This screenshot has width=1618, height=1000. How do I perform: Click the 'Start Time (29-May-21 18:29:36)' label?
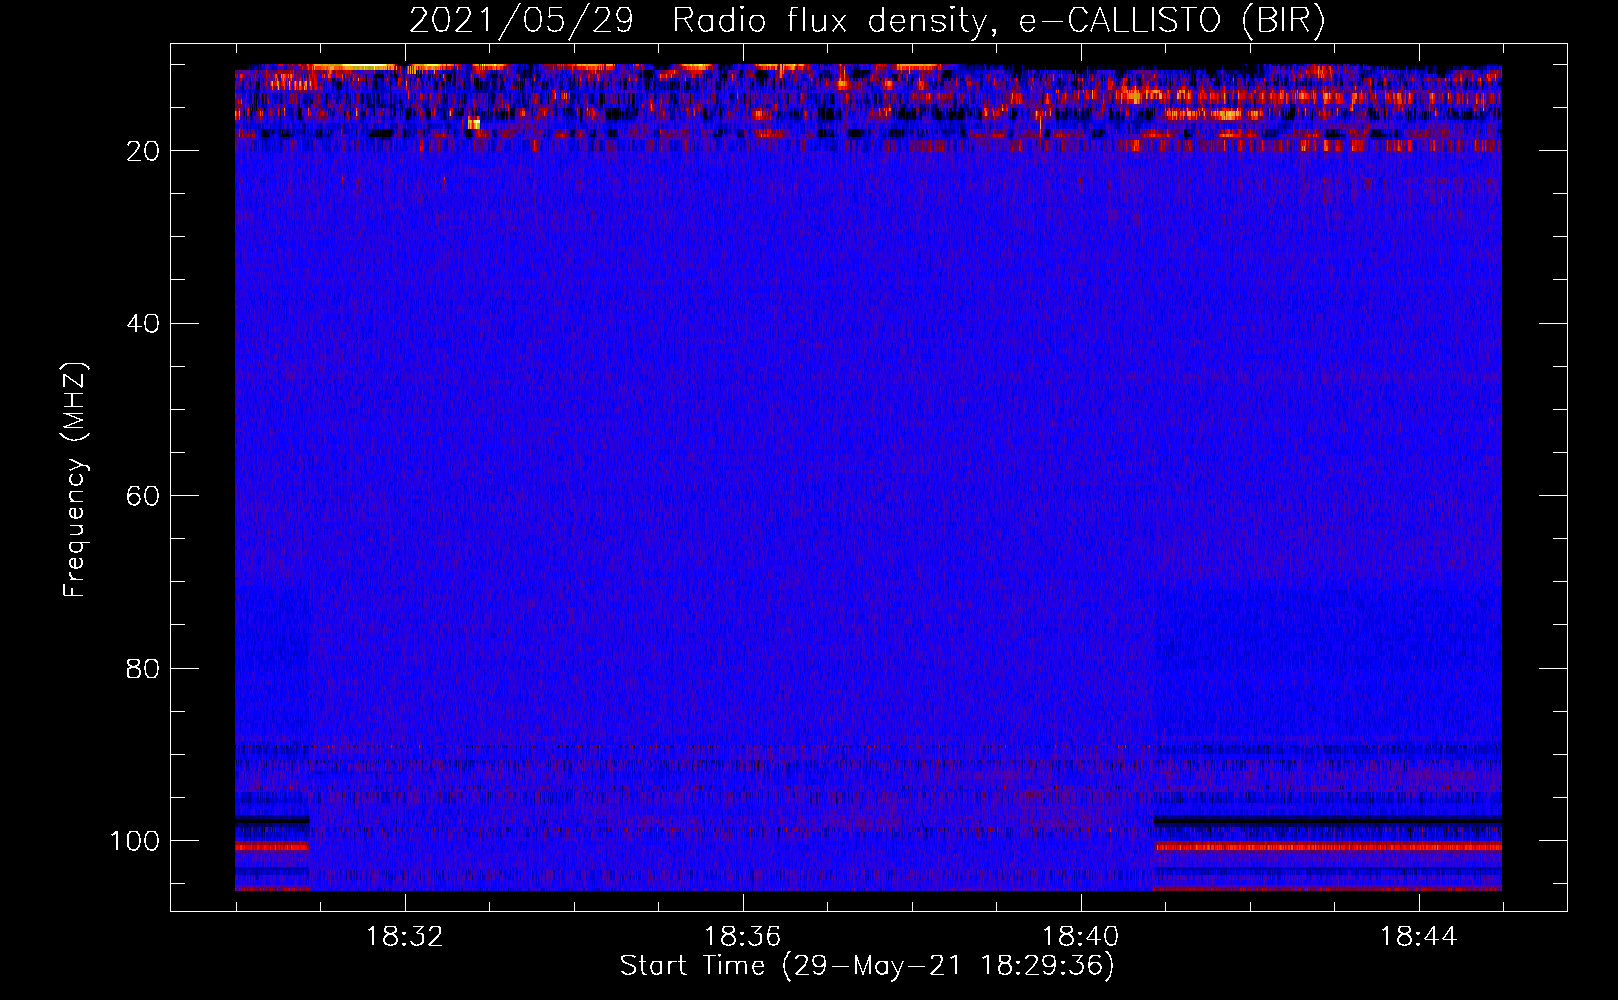click(x=866, y=966)
